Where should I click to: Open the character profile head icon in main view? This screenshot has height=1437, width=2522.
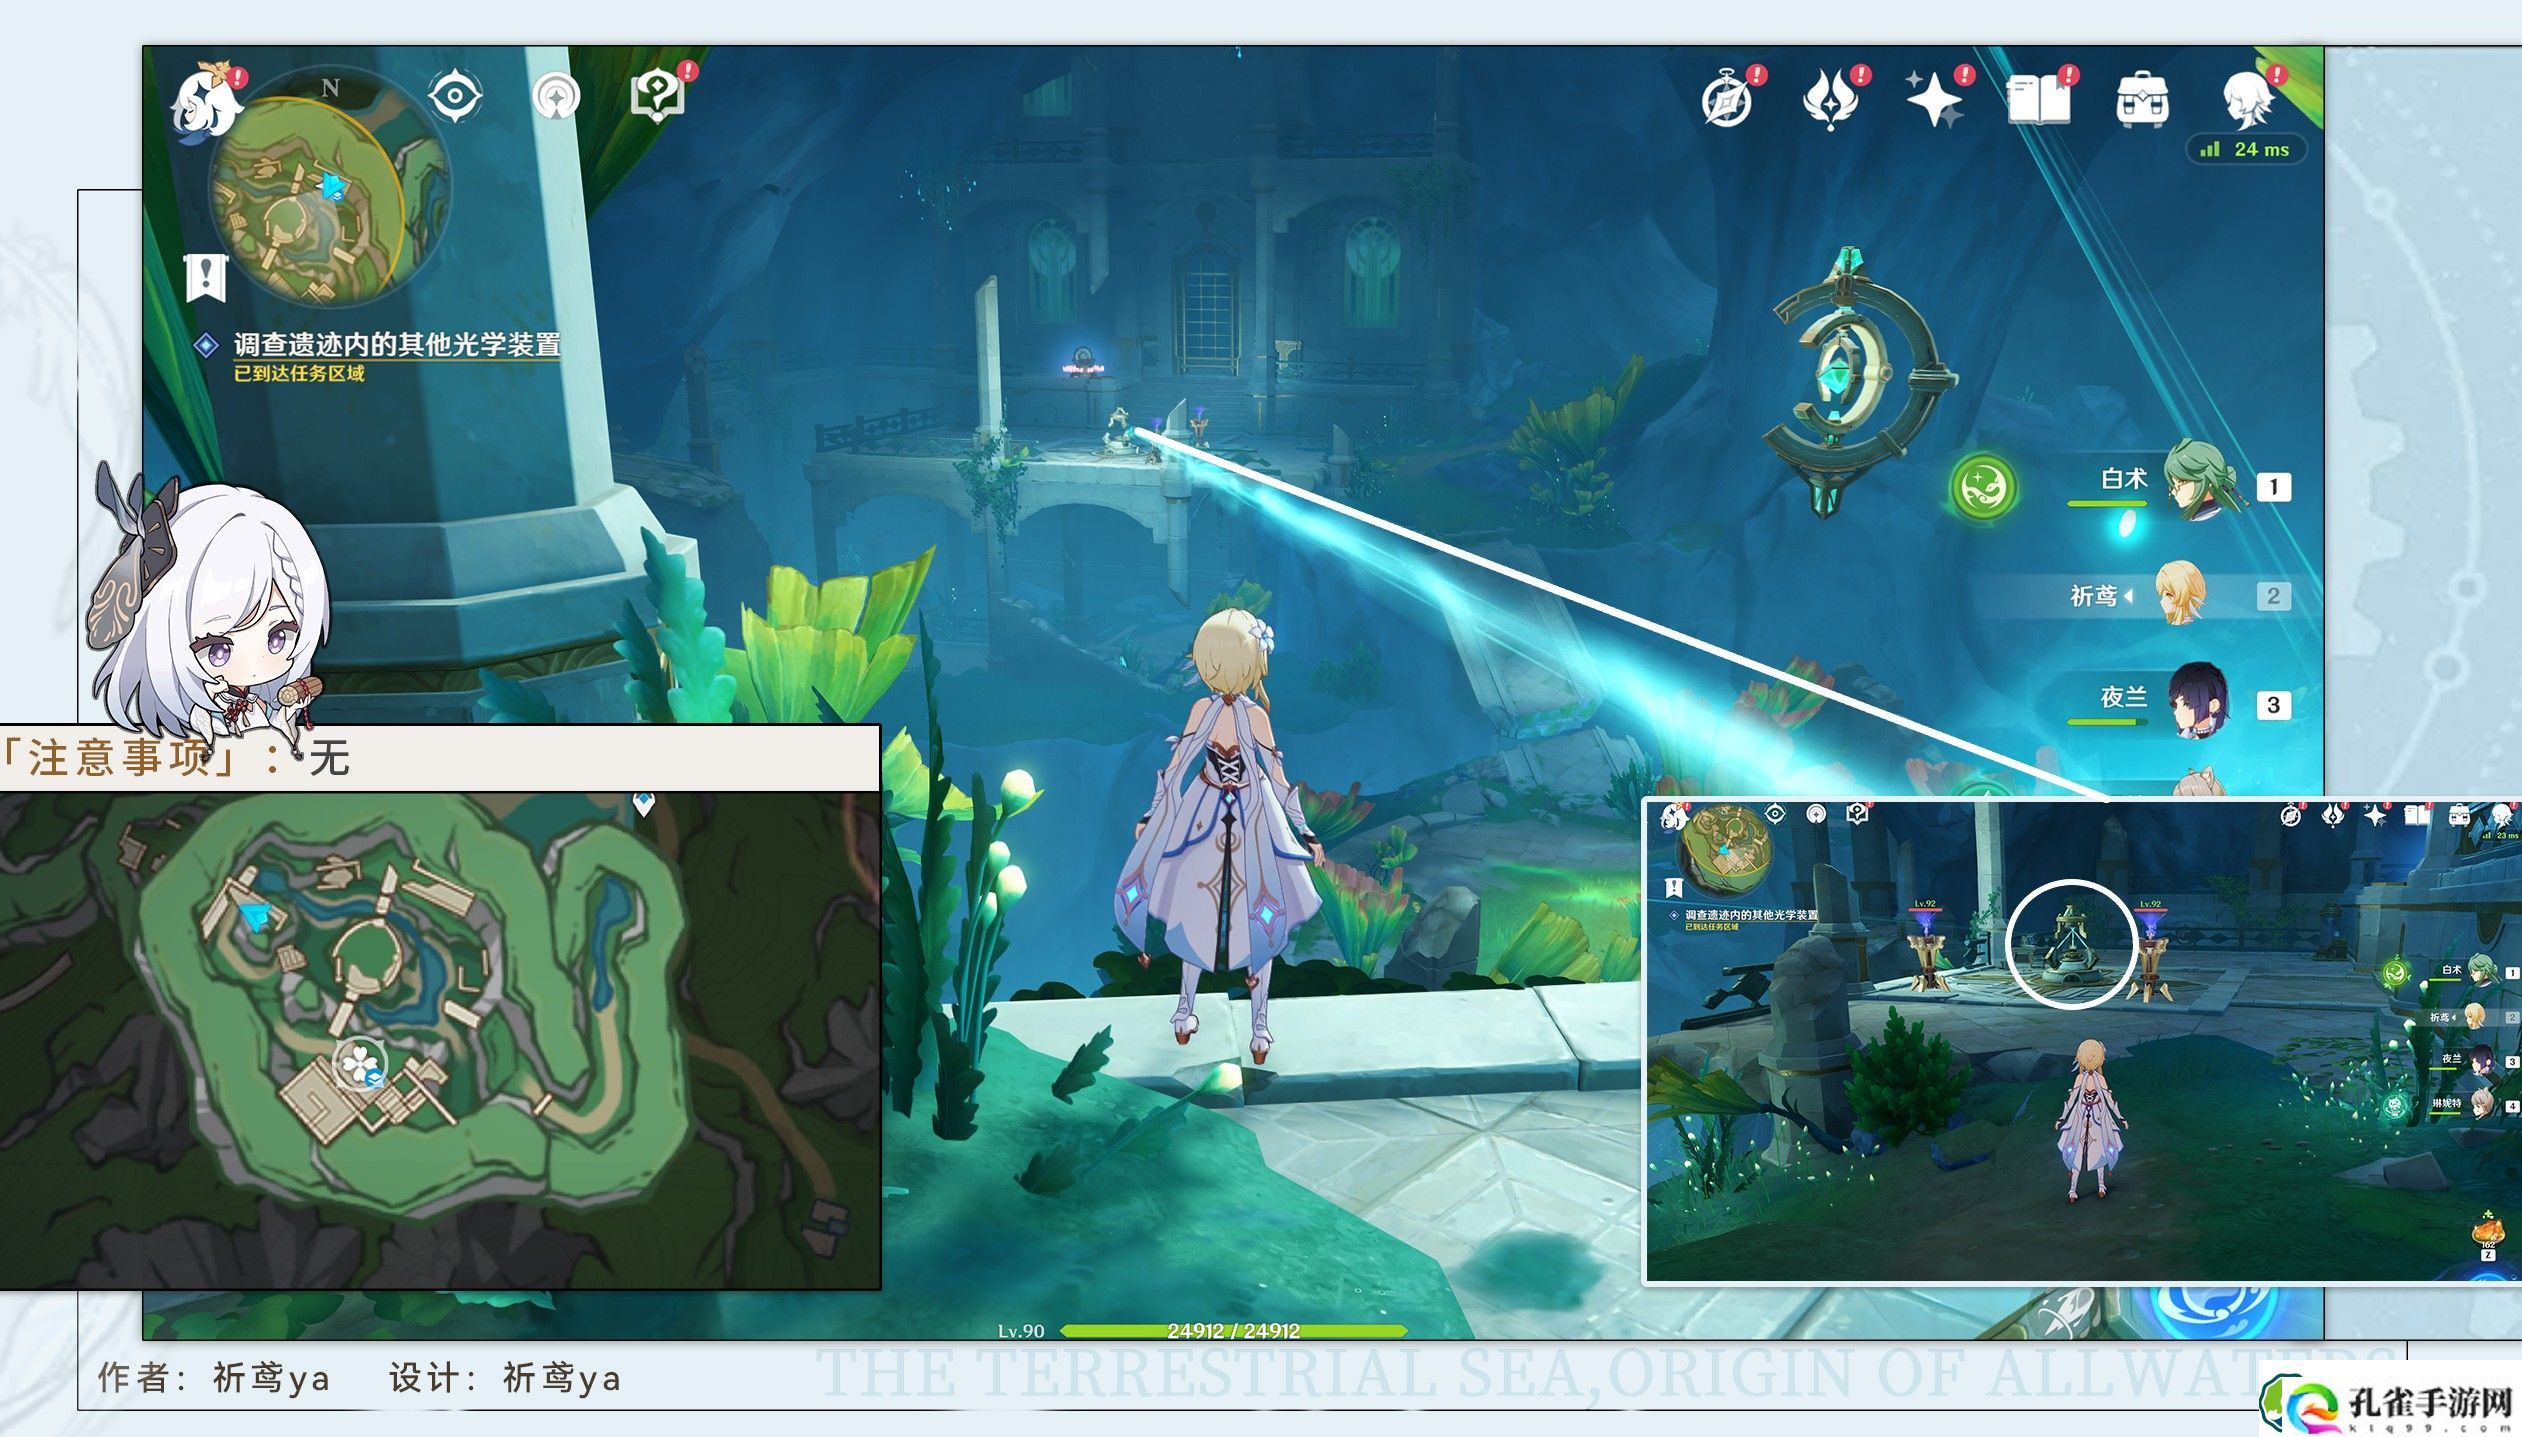2248,99
